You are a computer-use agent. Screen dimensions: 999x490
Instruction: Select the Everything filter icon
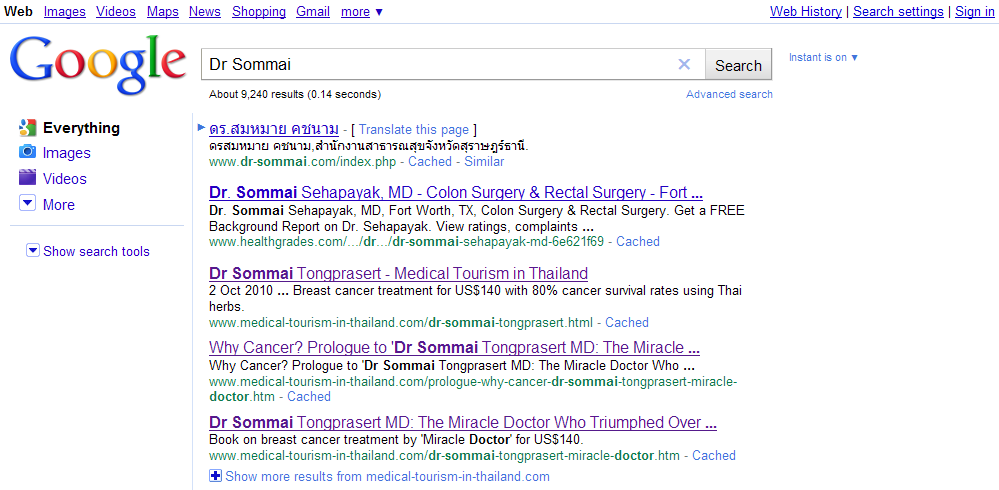[x=27, y=128]
